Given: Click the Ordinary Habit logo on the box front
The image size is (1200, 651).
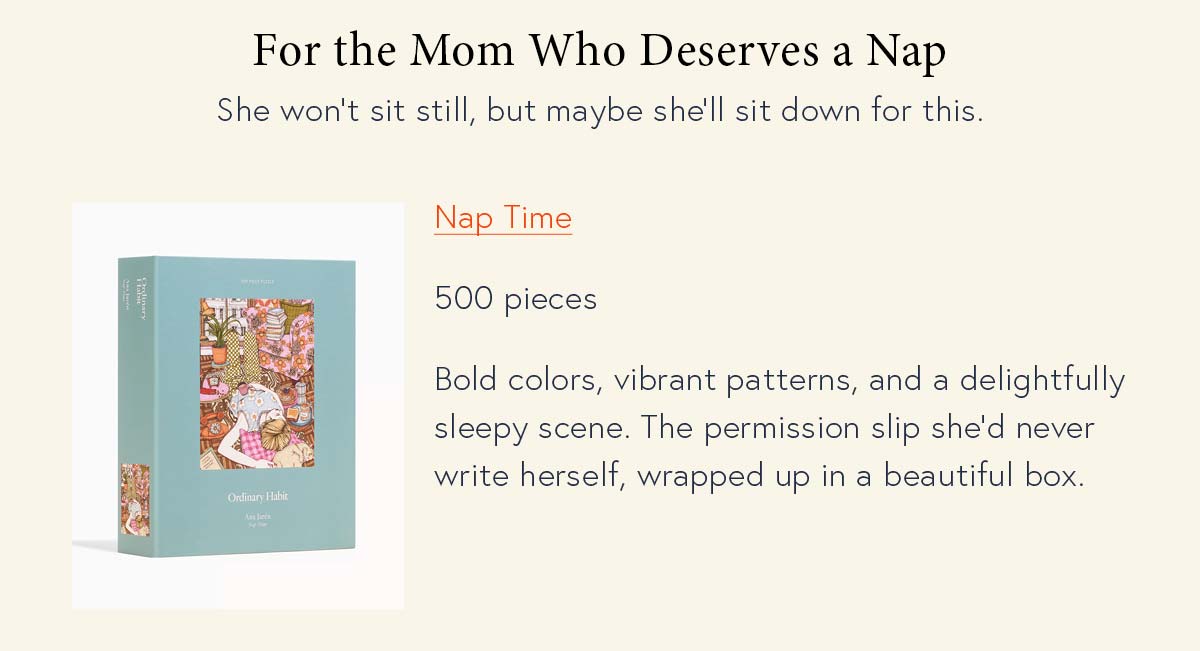Looking at the screenshot, I should [x=257, y=497].
